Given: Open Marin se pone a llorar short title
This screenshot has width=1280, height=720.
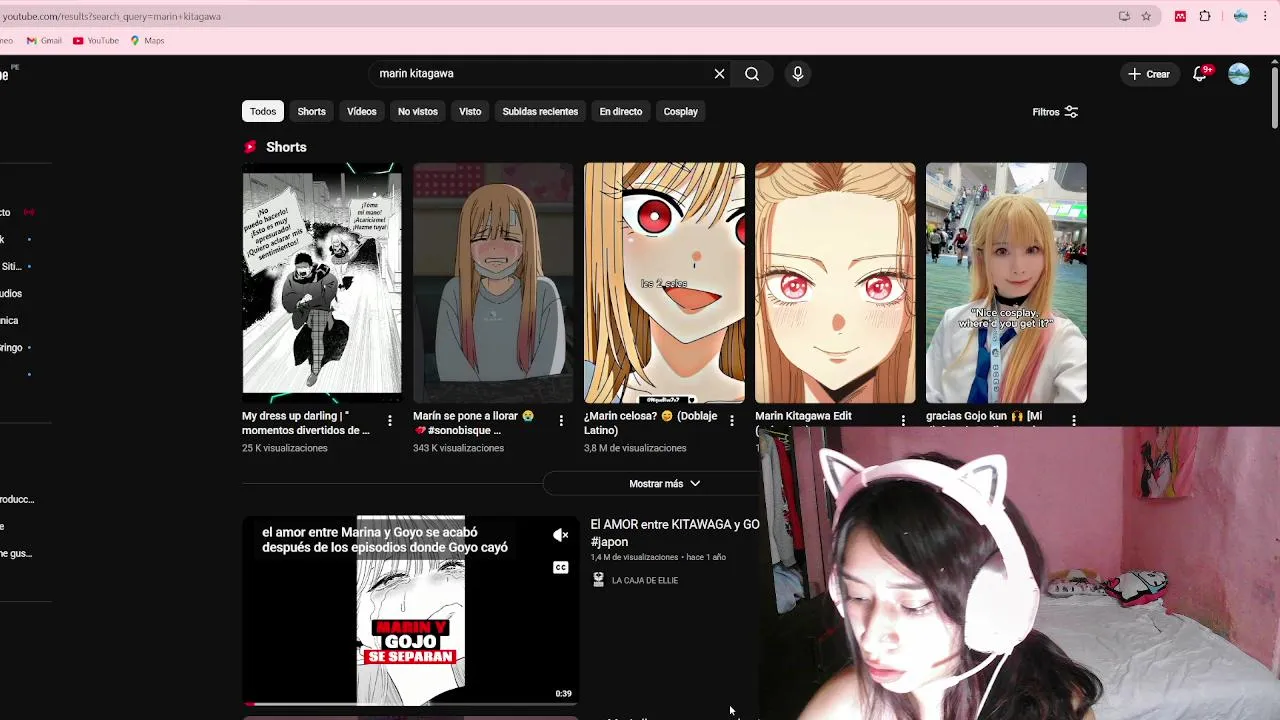Looking at the screenshot, I should tap(474, 423).
